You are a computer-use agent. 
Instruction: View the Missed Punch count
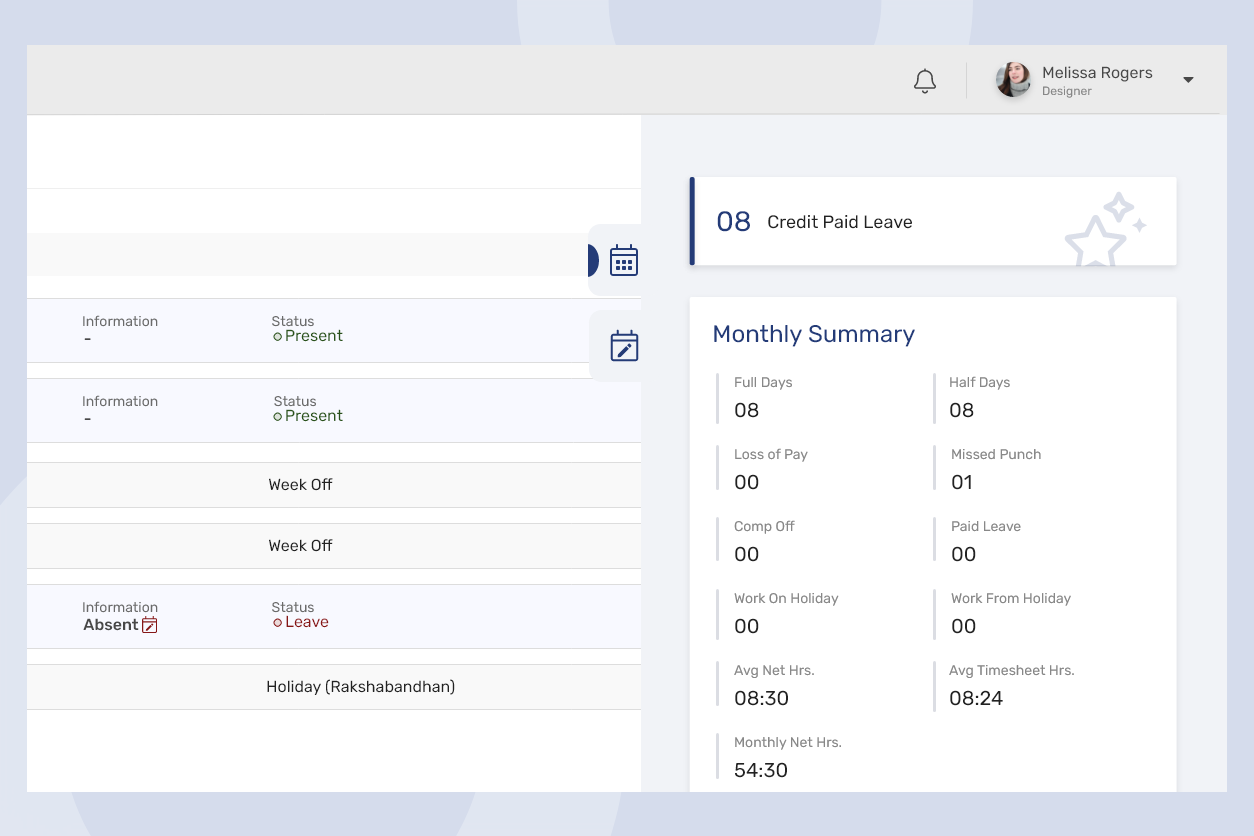(961, 482)
